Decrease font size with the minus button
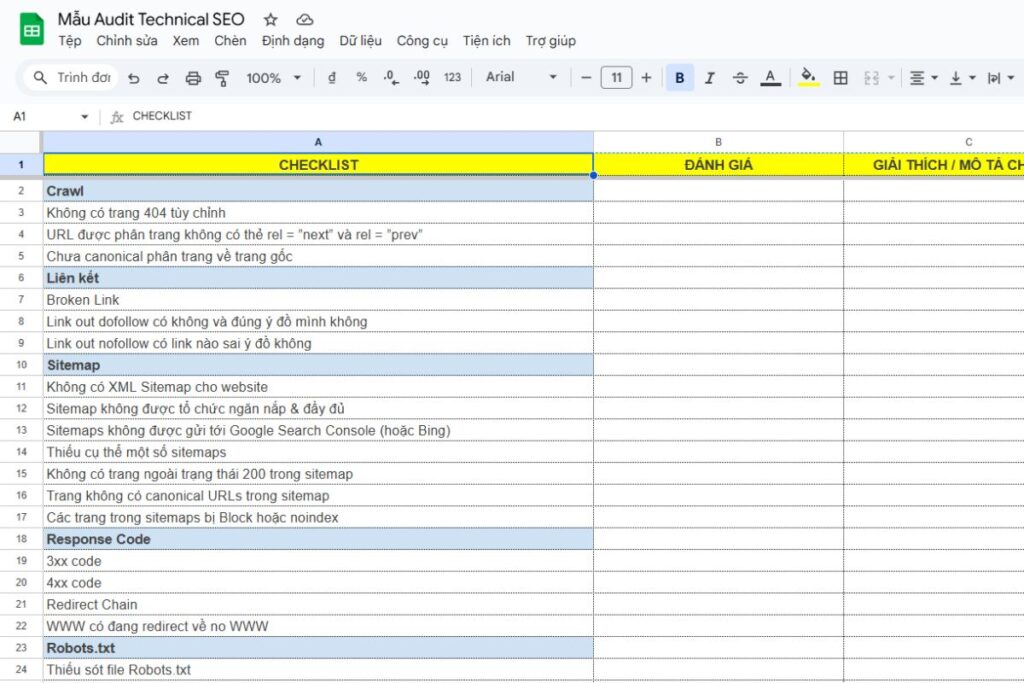The height and width of the screenshot is (683, 1024). pyautogui.click(x=586, y=78)
